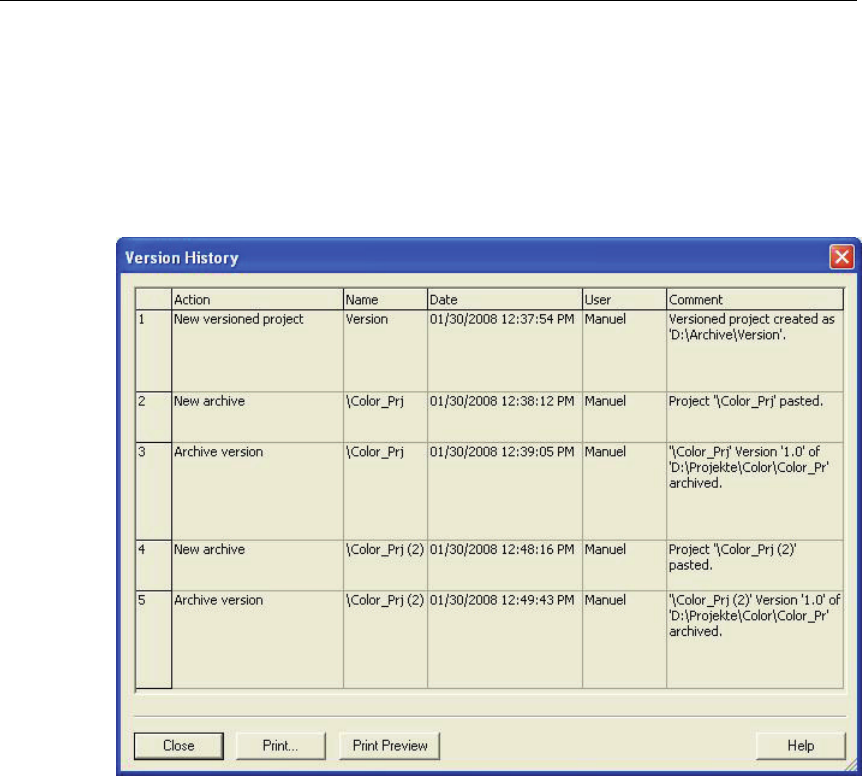Click 'Manuel' user cell in row 4
The height and width of the screenshot is (776, 862).
click(625, 566)
